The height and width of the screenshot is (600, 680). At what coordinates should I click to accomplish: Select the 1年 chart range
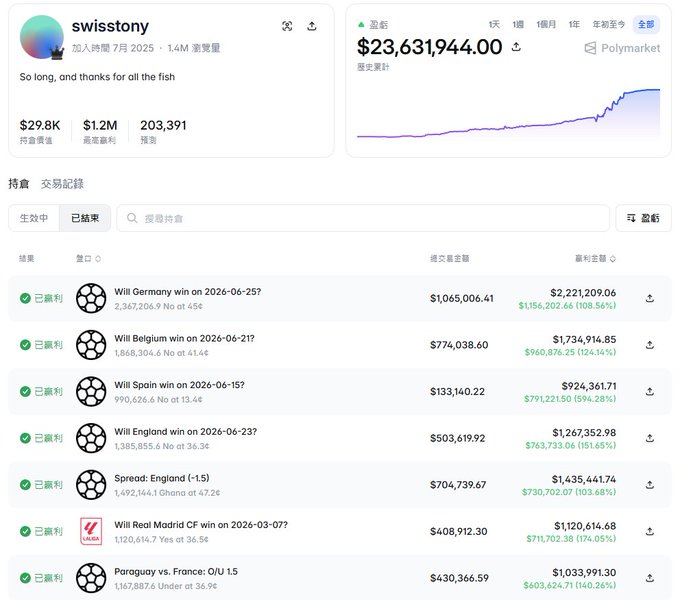pos(574,24)
